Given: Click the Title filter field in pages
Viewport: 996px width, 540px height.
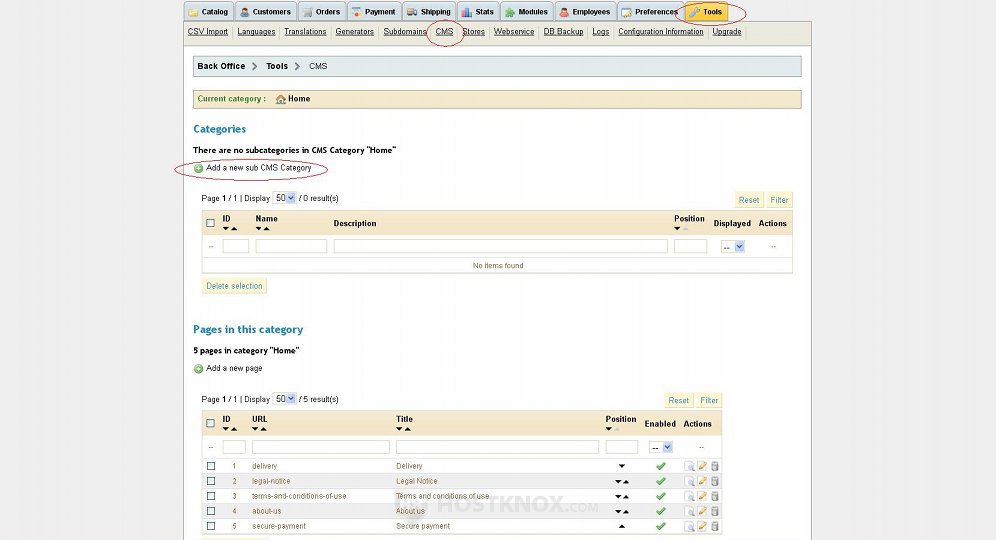Looking at the screenshot, I should [x=497, y=447].
